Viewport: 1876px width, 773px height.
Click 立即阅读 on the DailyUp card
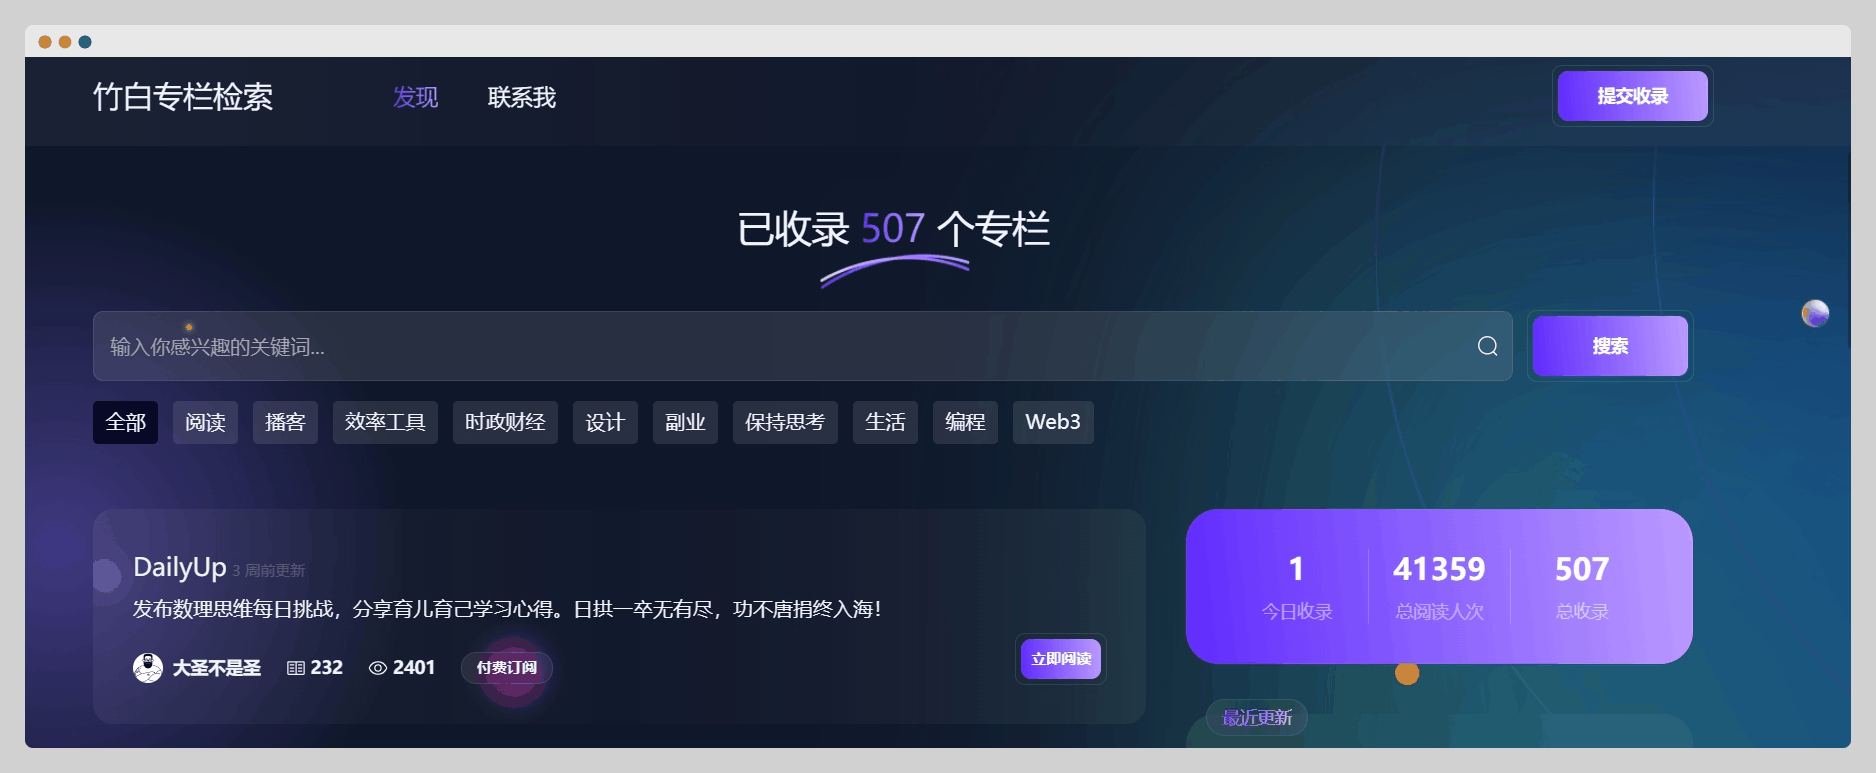tap(1060, 659)
